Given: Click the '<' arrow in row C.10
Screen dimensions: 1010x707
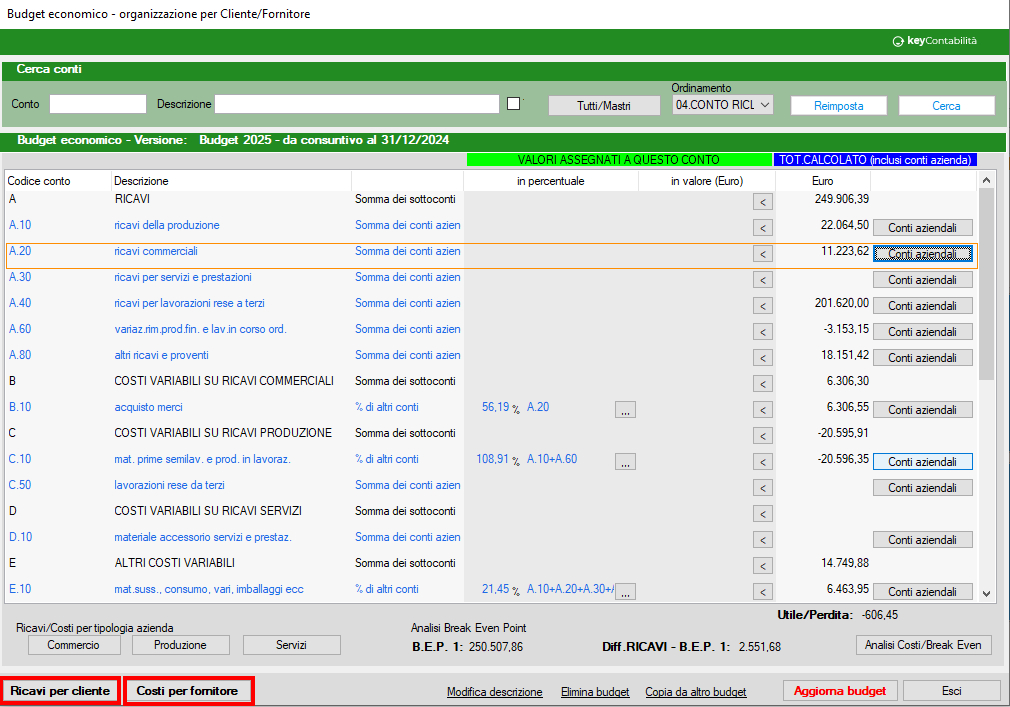Looking at the screenshot, I should (x=763, y=462).
